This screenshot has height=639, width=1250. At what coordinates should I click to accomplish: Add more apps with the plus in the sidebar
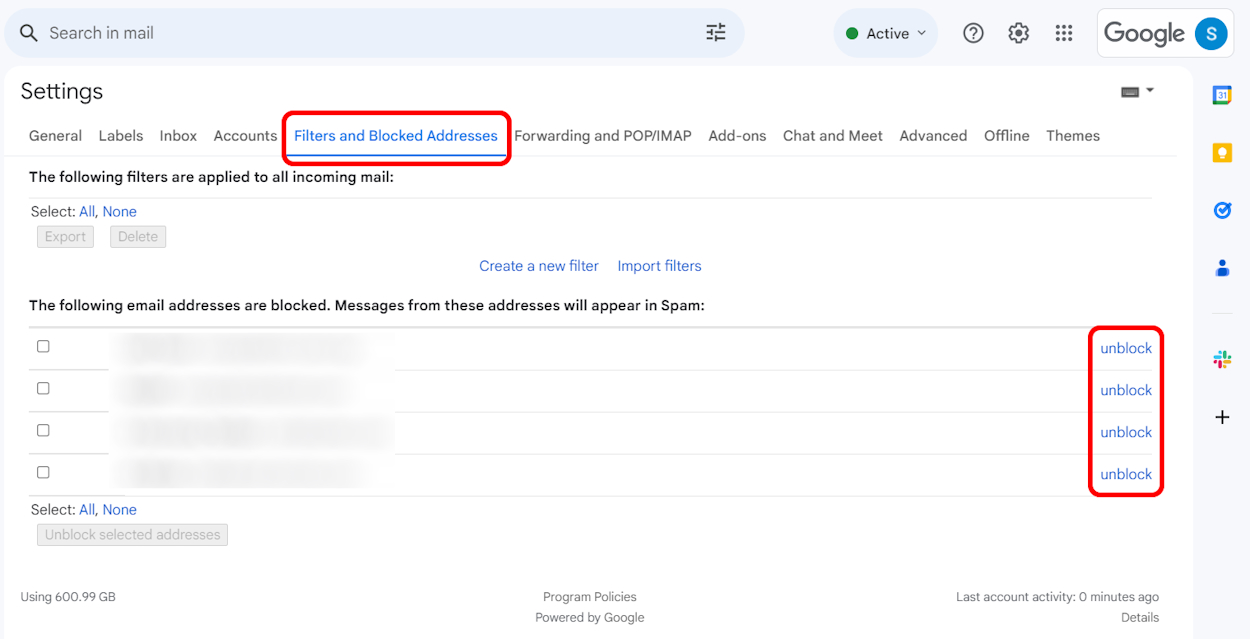1222,417
